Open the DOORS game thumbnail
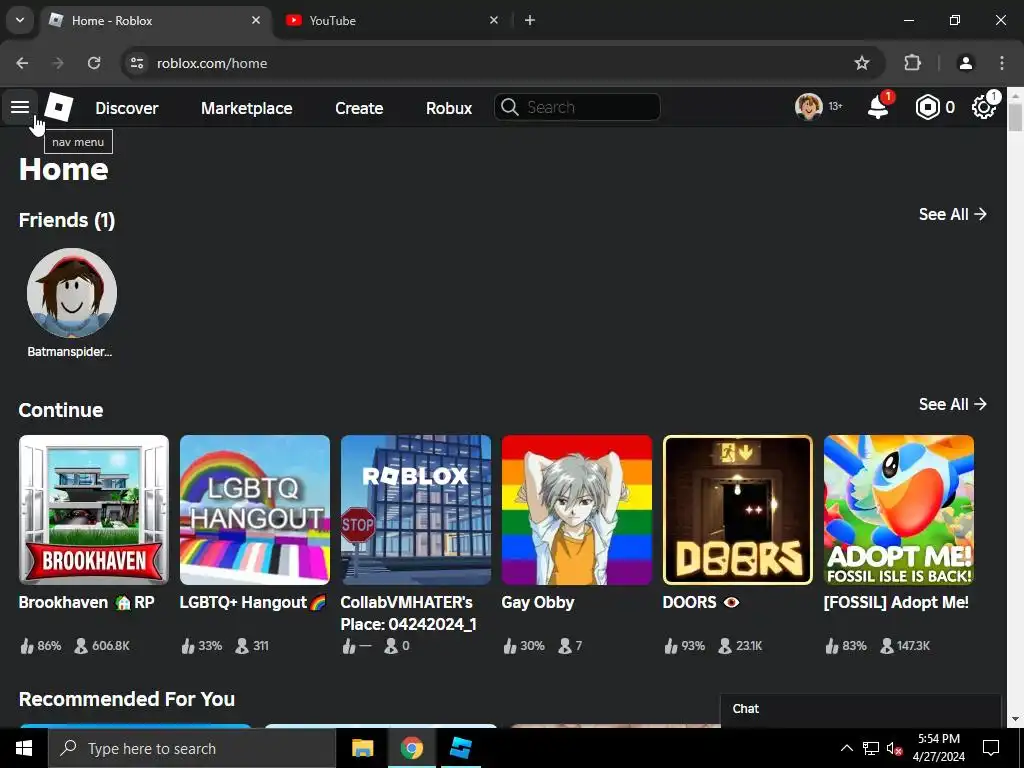 click(x=738, y=510)
